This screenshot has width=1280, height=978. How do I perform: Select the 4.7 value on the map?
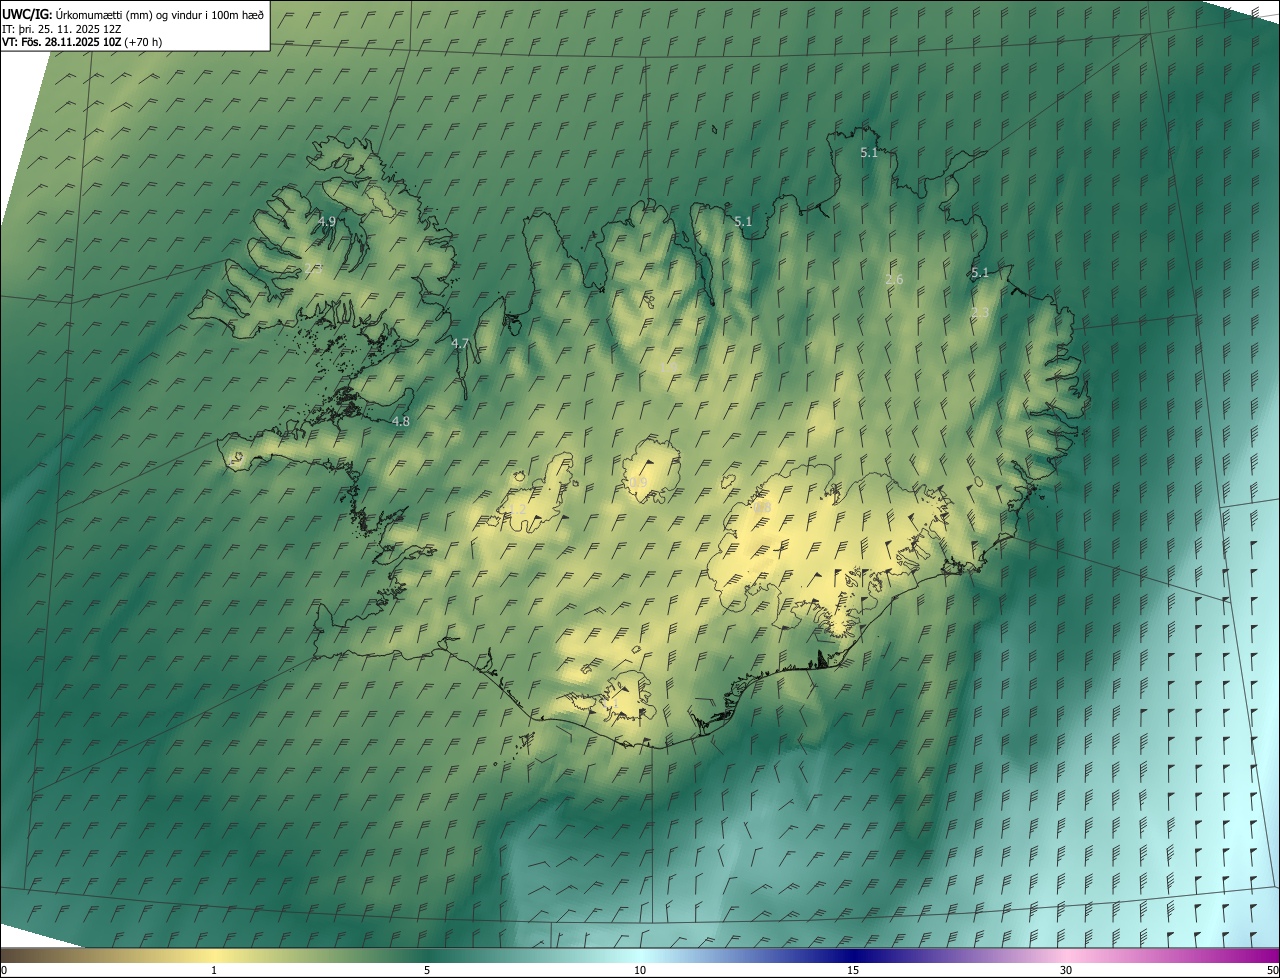point(460,343)
